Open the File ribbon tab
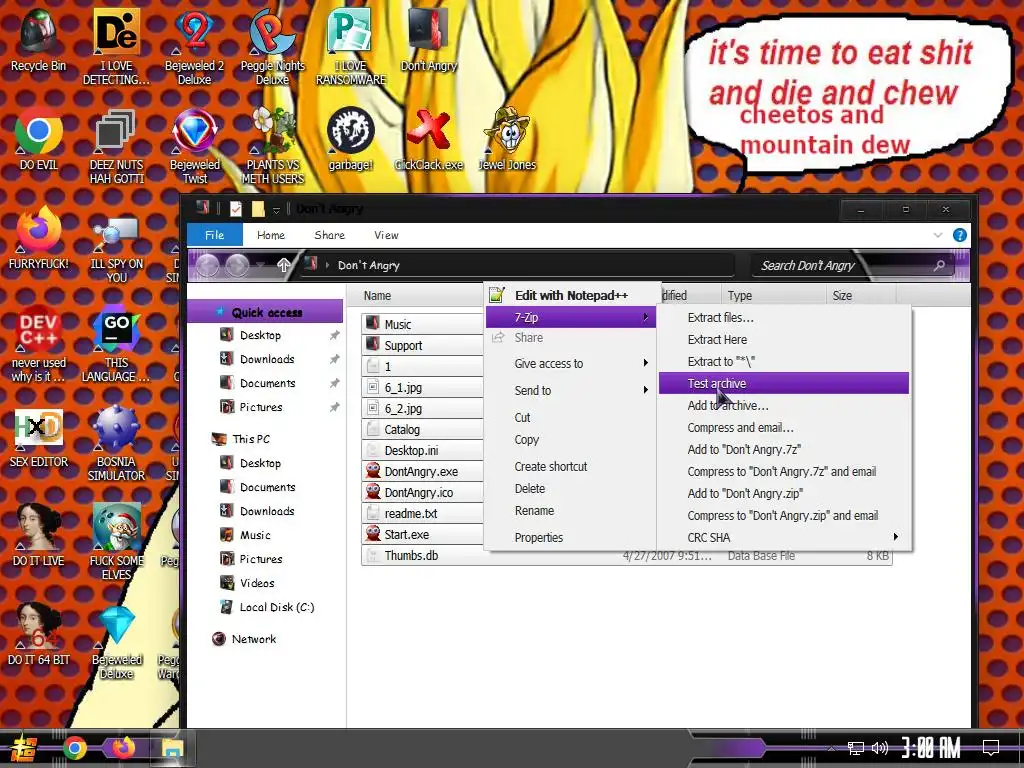 pyautogui.click(x=214, y=235)
